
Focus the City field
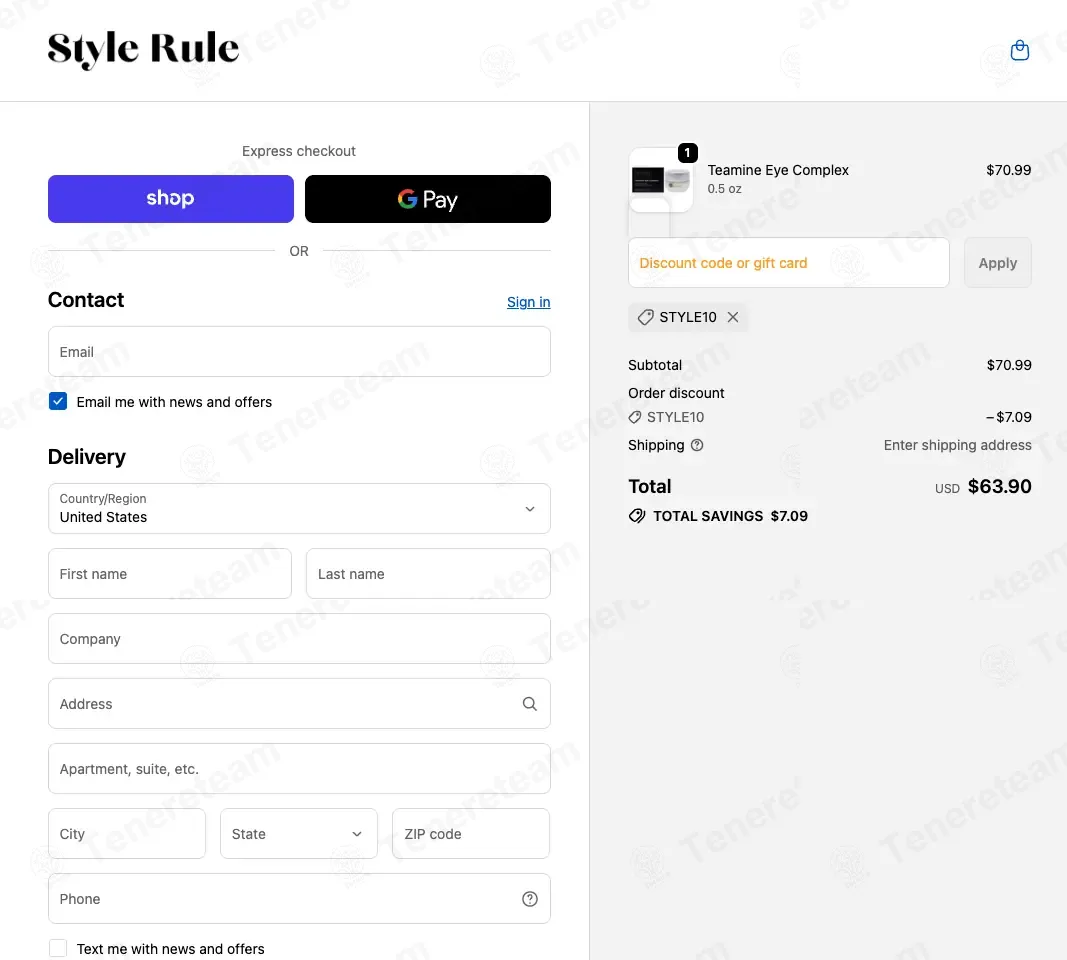(127, 833)
